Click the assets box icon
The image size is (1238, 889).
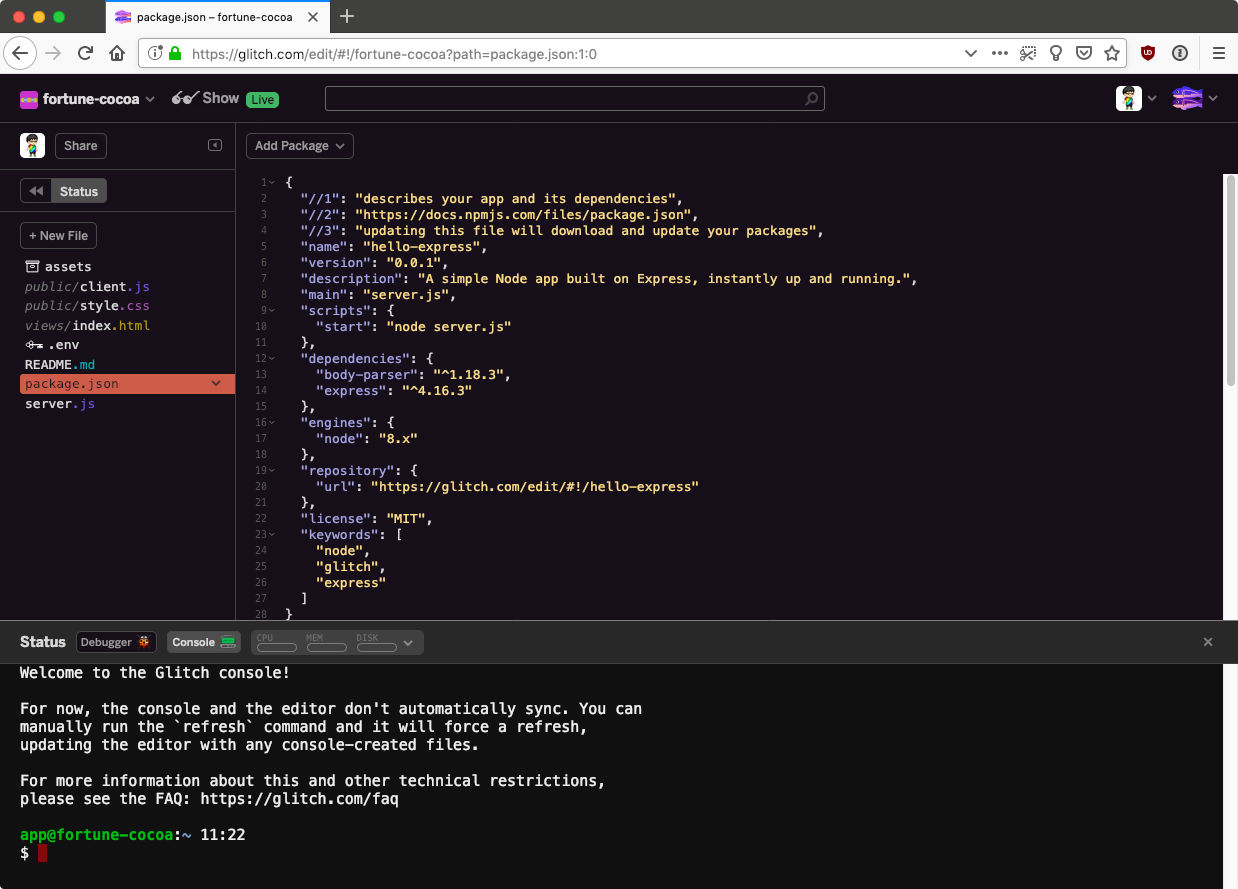pyautogui.click(x=32, y=266)
